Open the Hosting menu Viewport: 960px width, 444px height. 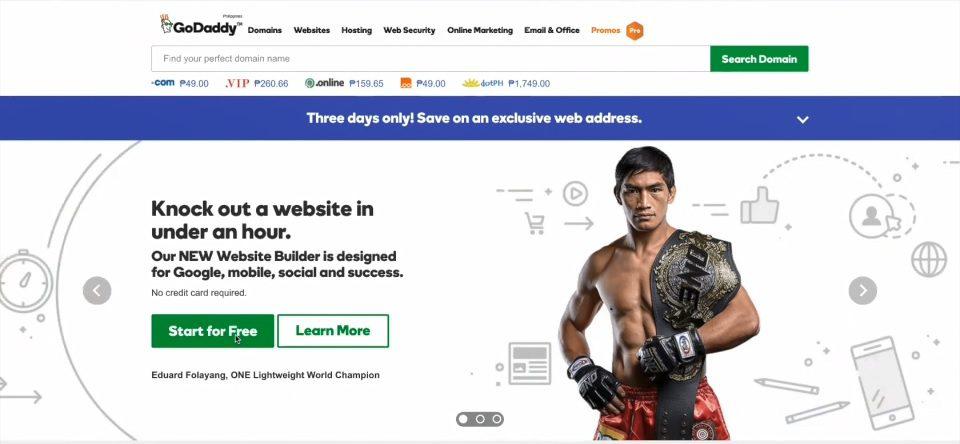point(356,30)
